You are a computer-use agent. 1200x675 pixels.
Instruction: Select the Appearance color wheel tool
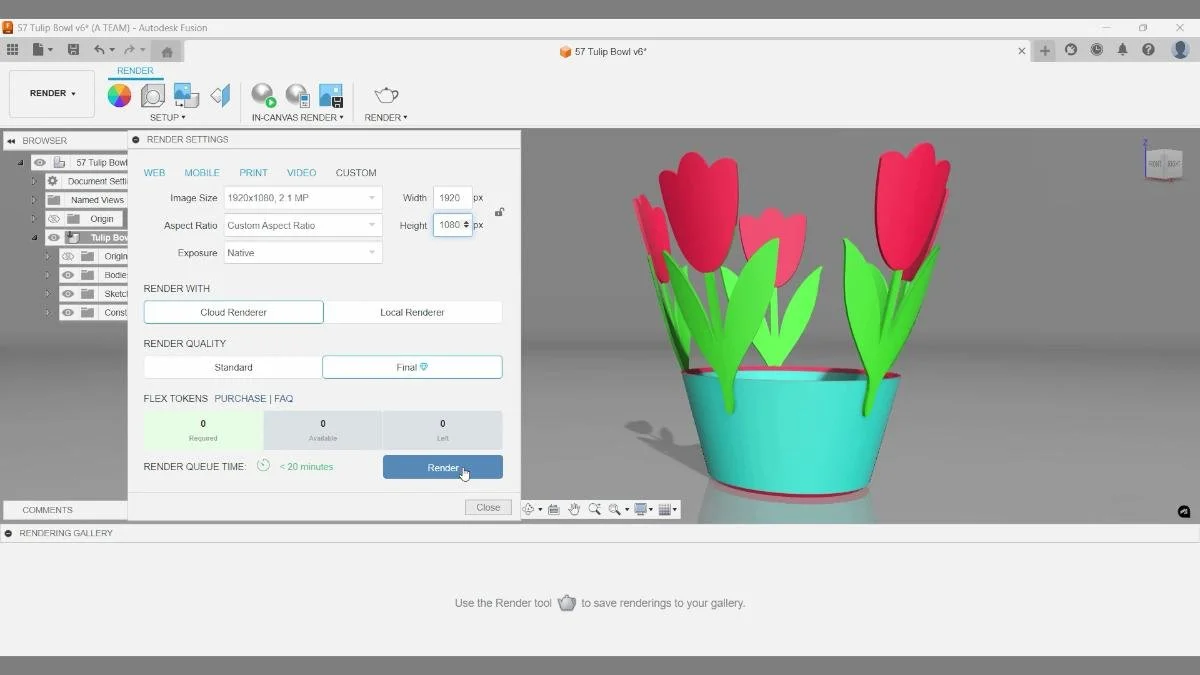click(x=120, y=95)
